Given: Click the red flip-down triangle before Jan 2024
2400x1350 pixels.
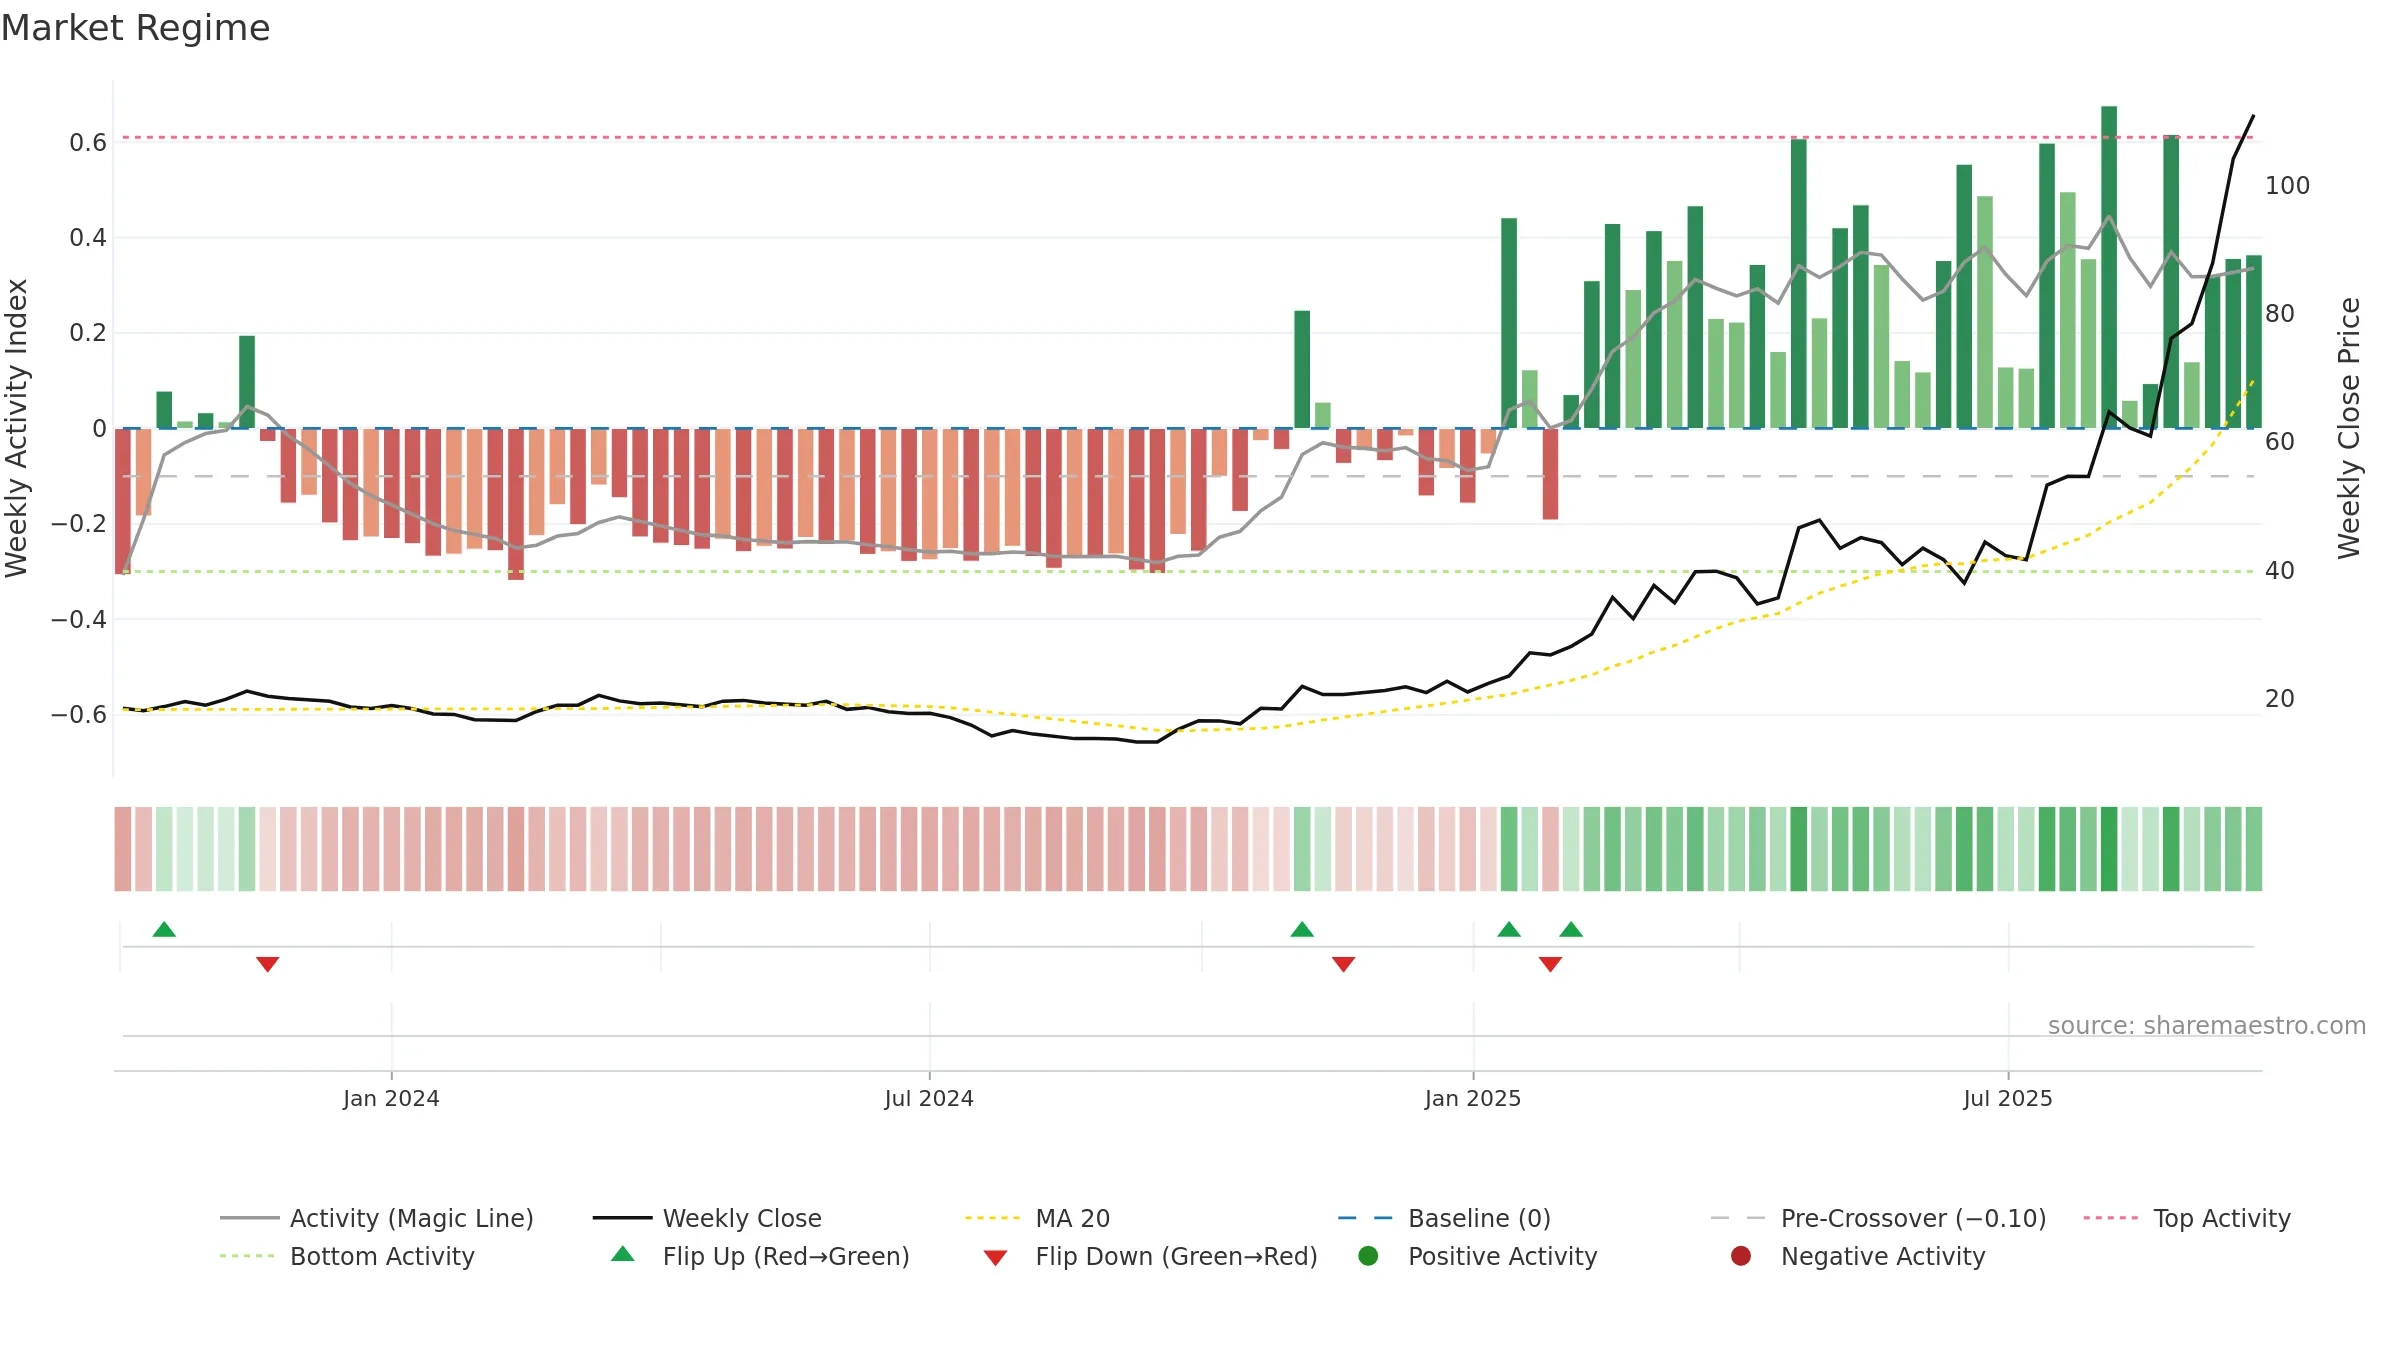Looking at the screenshot, I should coord(267,964).
